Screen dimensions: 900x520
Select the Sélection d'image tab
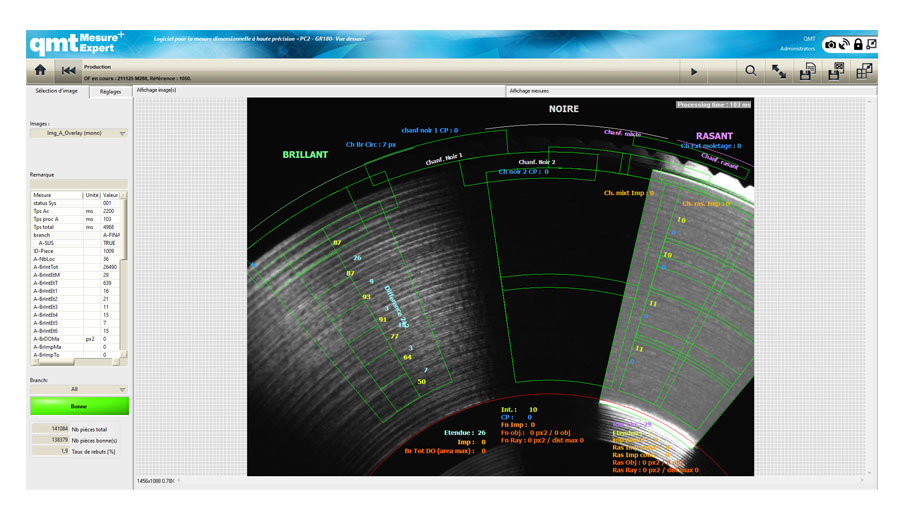pyautogui.click(x=57, y=91)
